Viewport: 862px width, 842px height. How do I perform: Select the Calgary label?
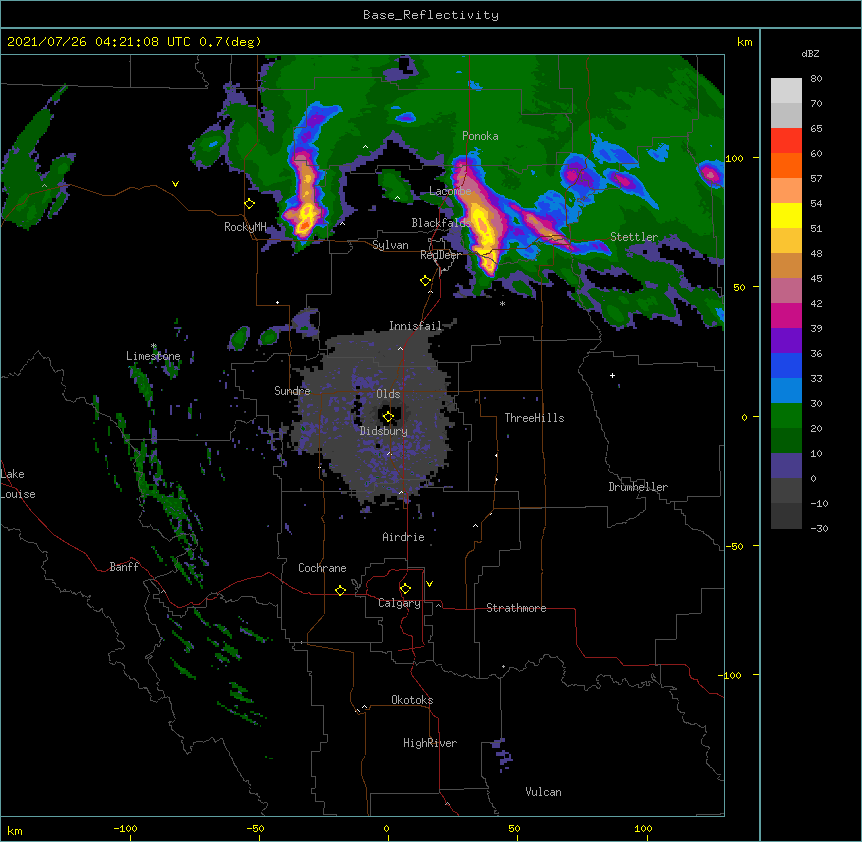coord(399,603)
